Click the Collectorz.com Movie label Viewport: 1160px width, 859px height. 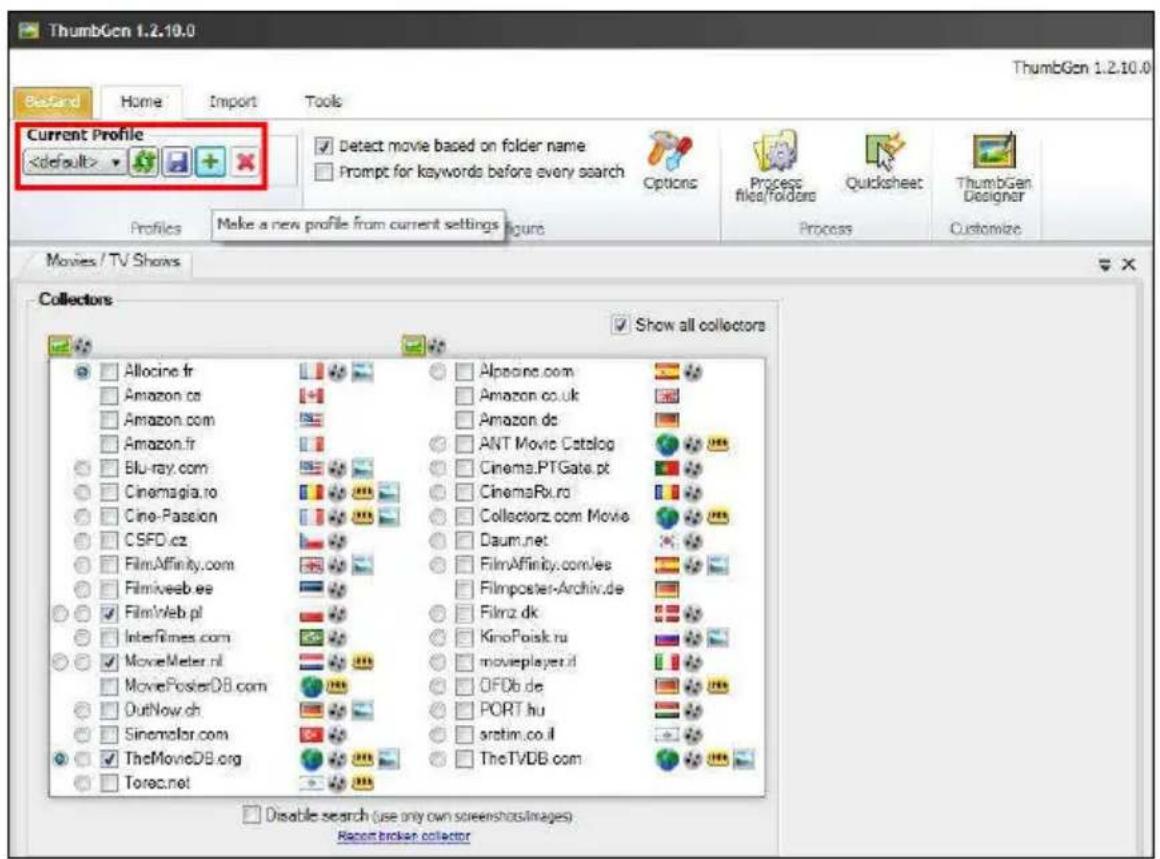554,516
